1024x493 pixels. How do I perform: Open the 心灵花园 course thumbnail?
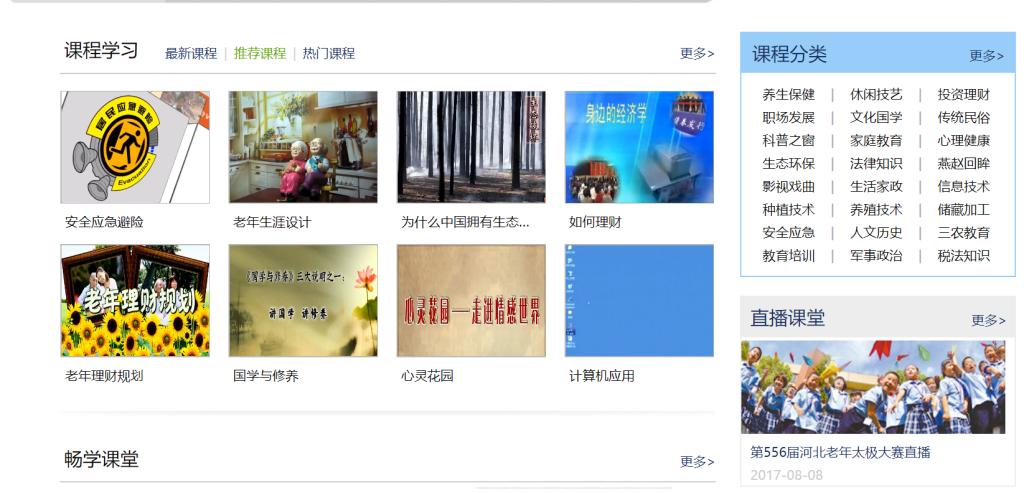pyautogui.click(x=471, y=301)
